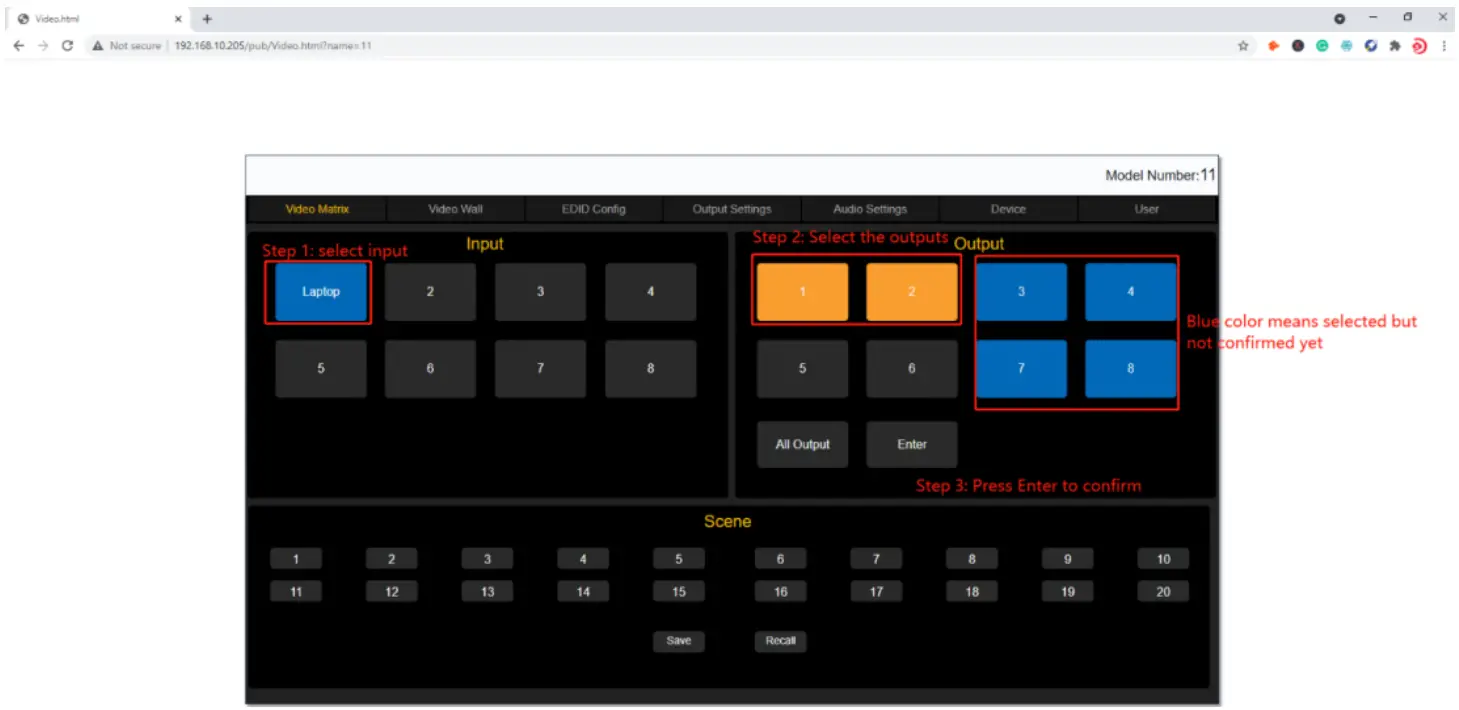The height and width of the screenshot is (710, 1459).
Task: Open the EDID Config tab
Action: (x=594, y=209)
